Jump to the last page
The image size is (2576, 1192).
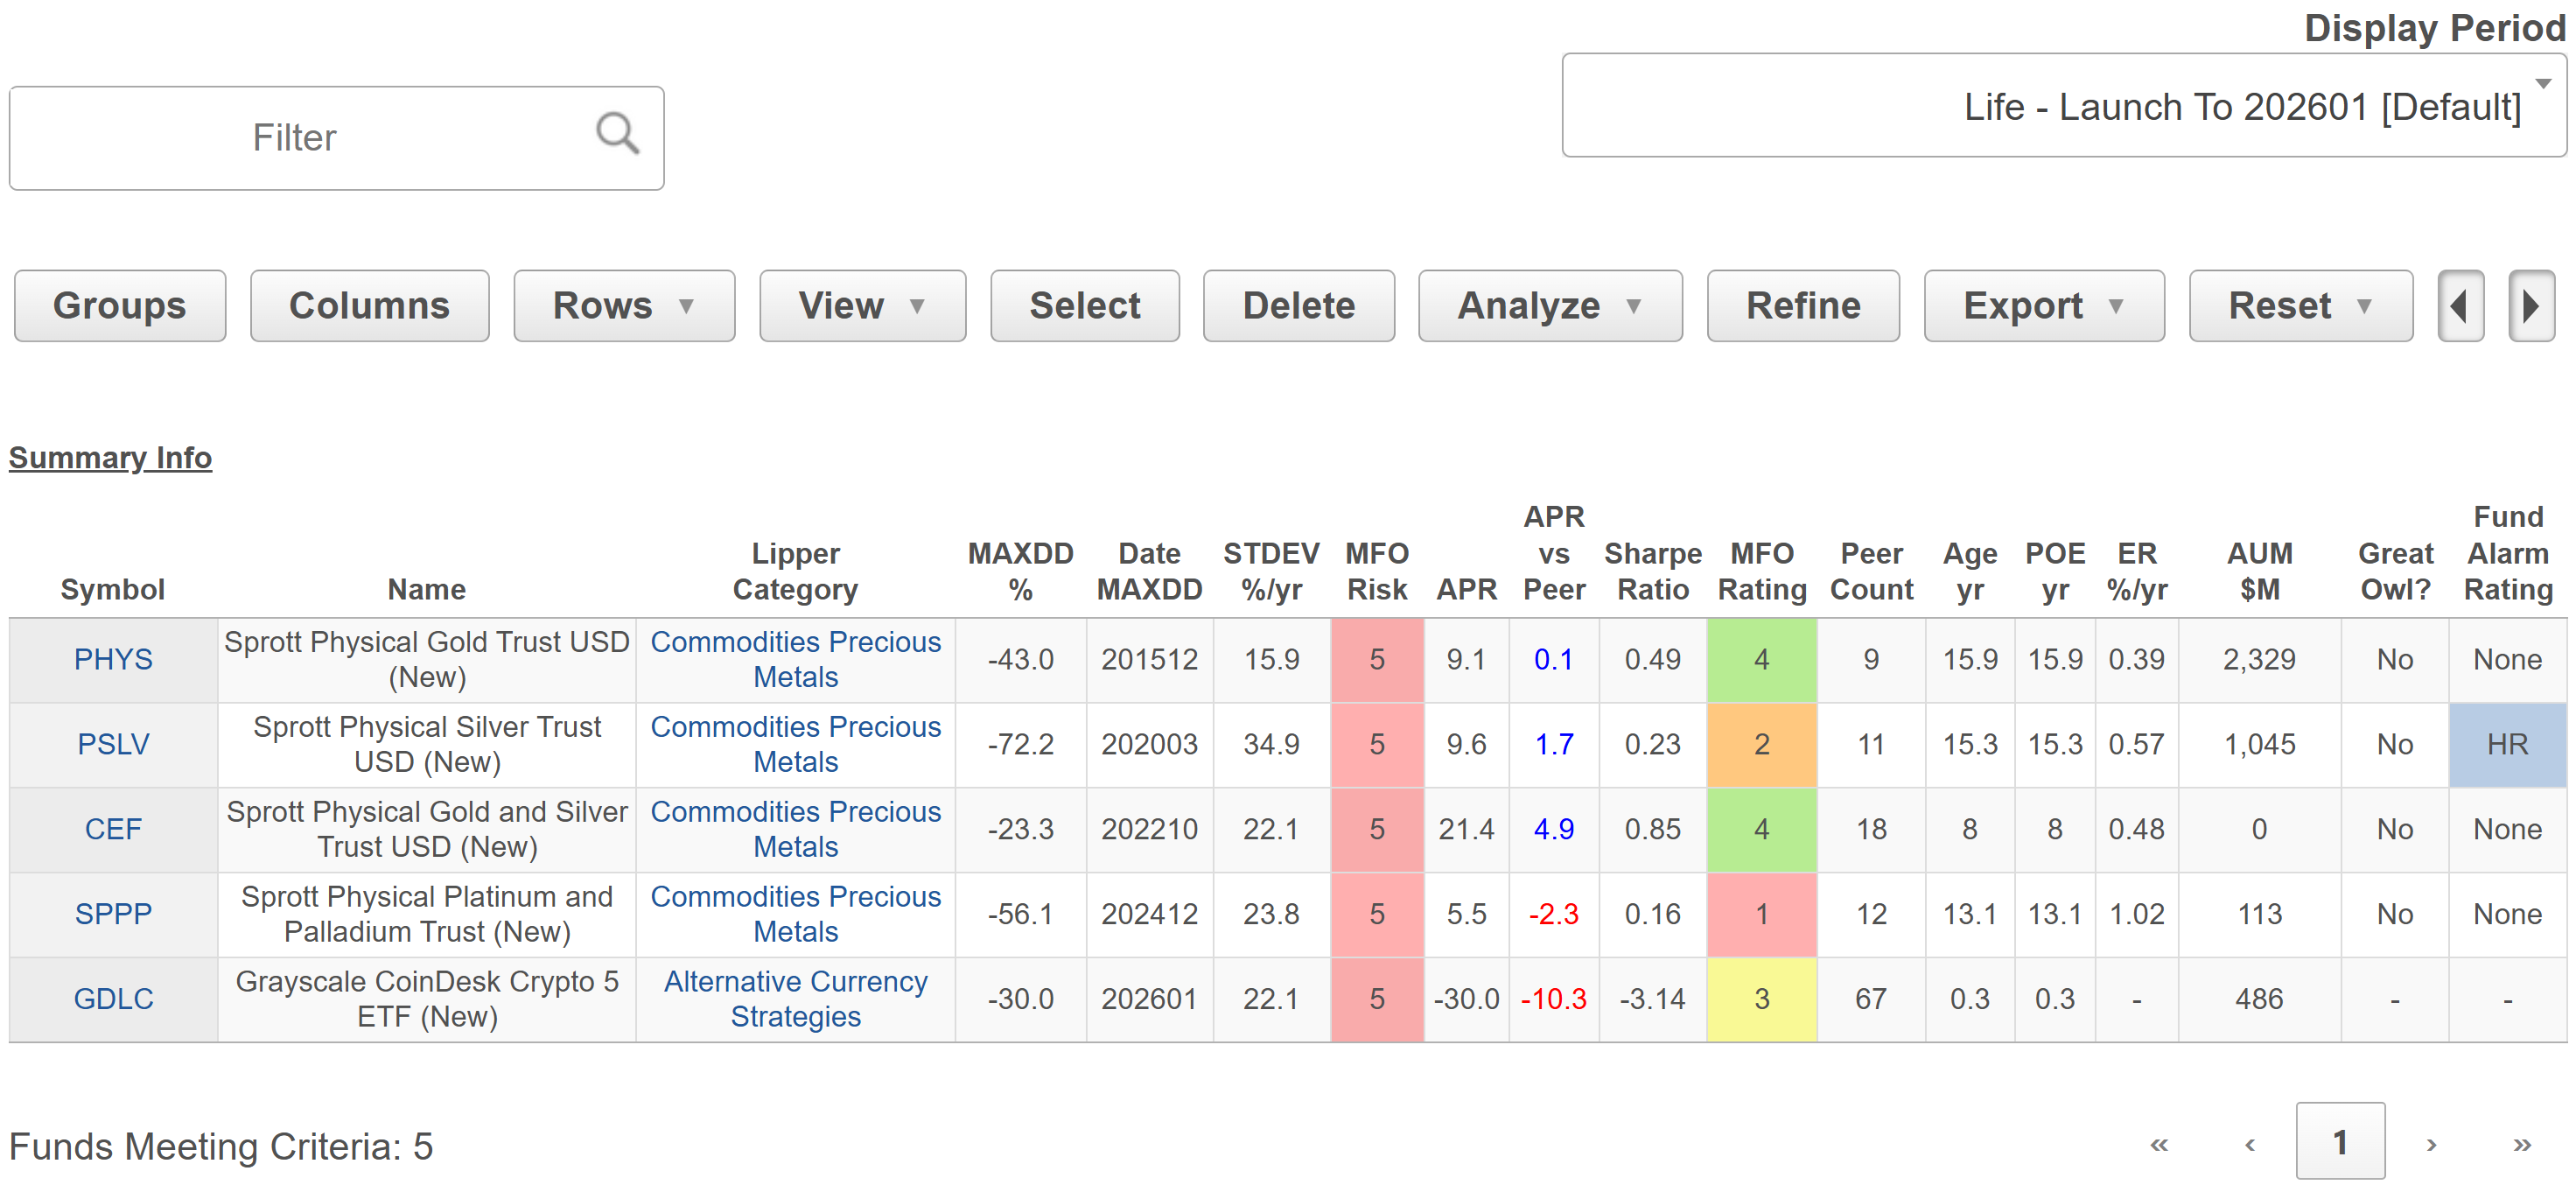point(2521,1144)
